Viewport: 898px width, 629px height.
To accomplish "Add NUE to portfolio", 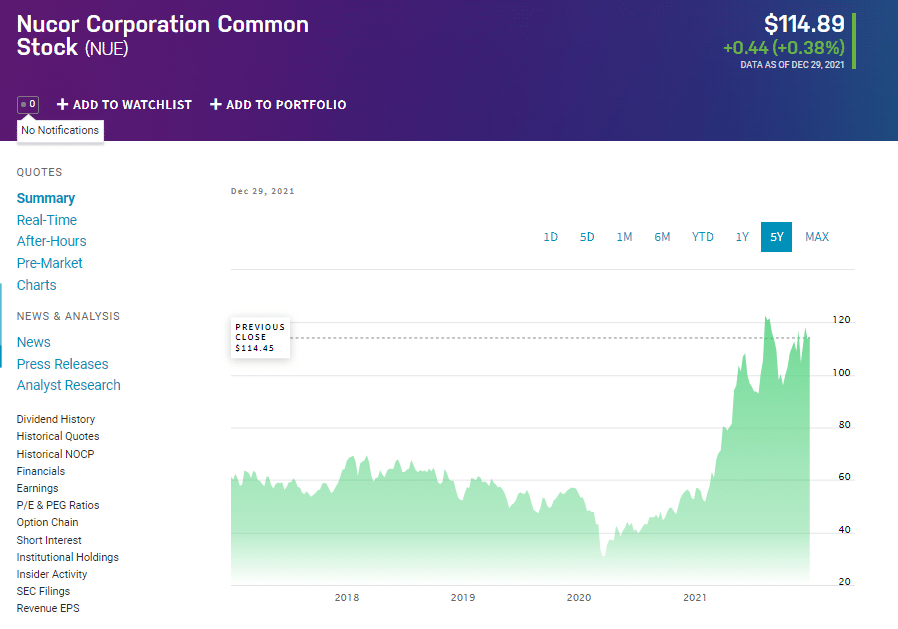I will (x=278, y=105).
